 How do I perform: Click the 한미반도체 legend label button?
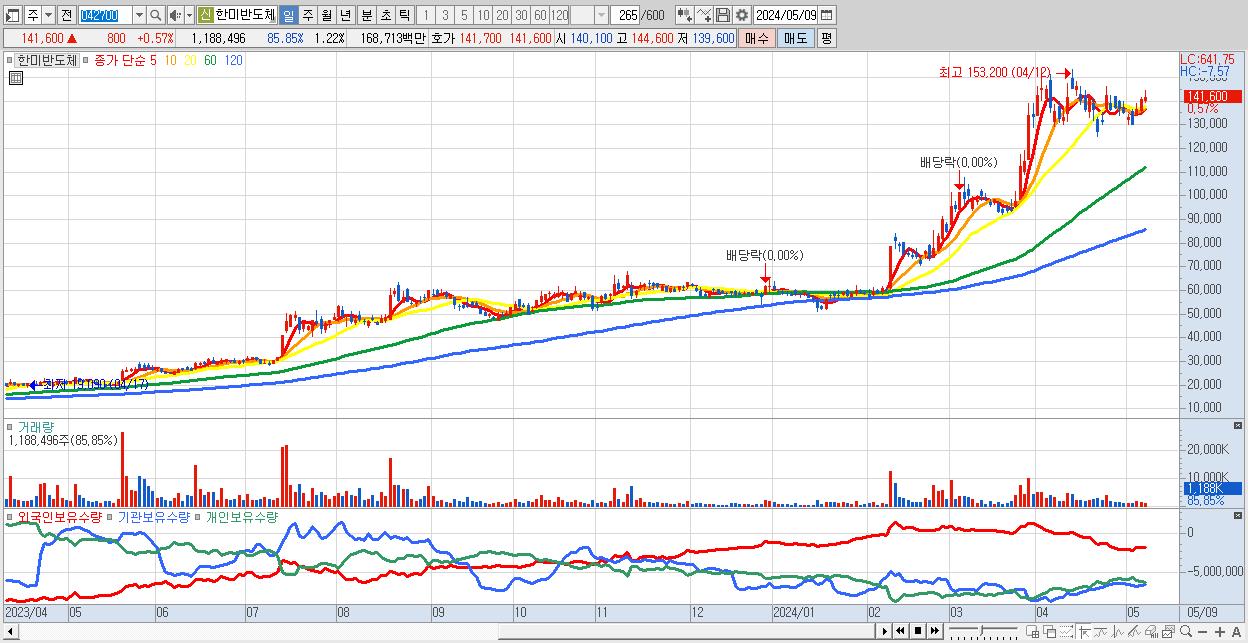(x=46, y=60)
